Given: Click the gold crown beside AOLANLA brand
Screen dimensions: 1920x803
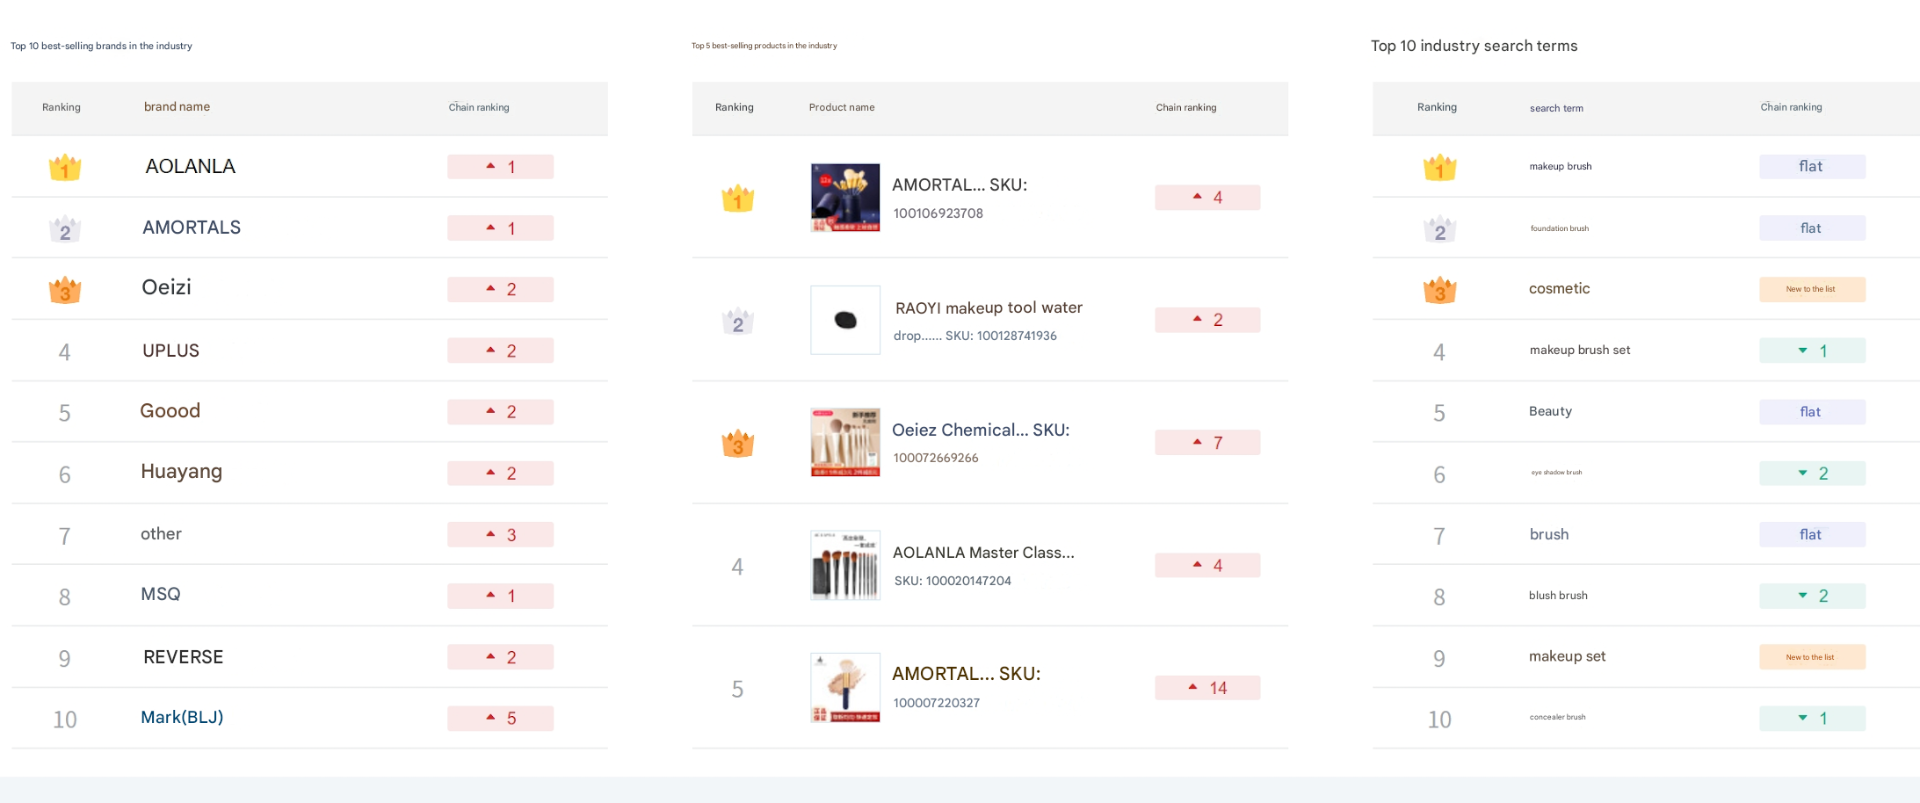Looking at the screenshot, I should (x=65, y=167).
